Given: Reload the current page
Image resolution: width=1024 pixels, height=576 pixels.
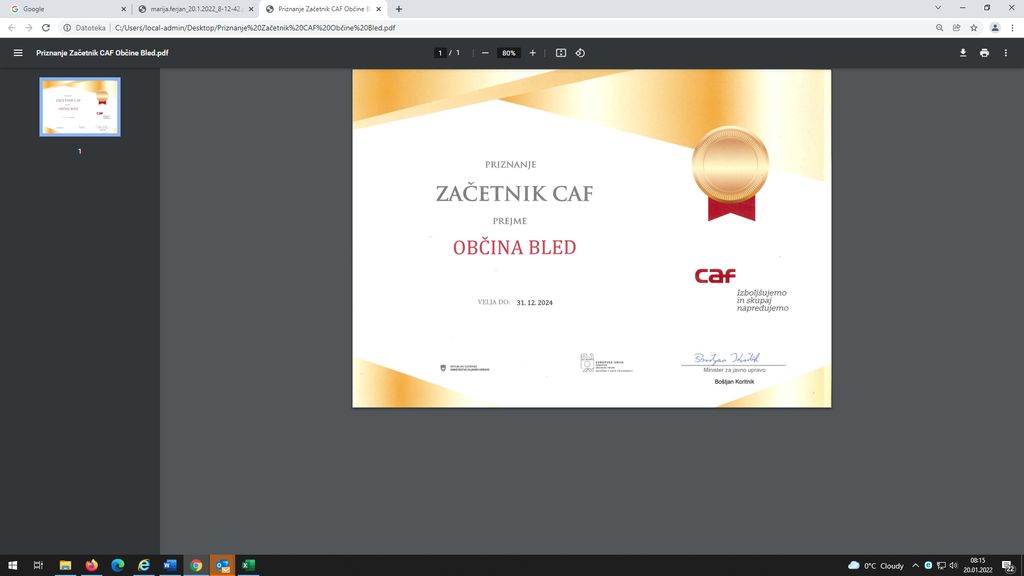Looking at the screenshot, I should point(46,28).
